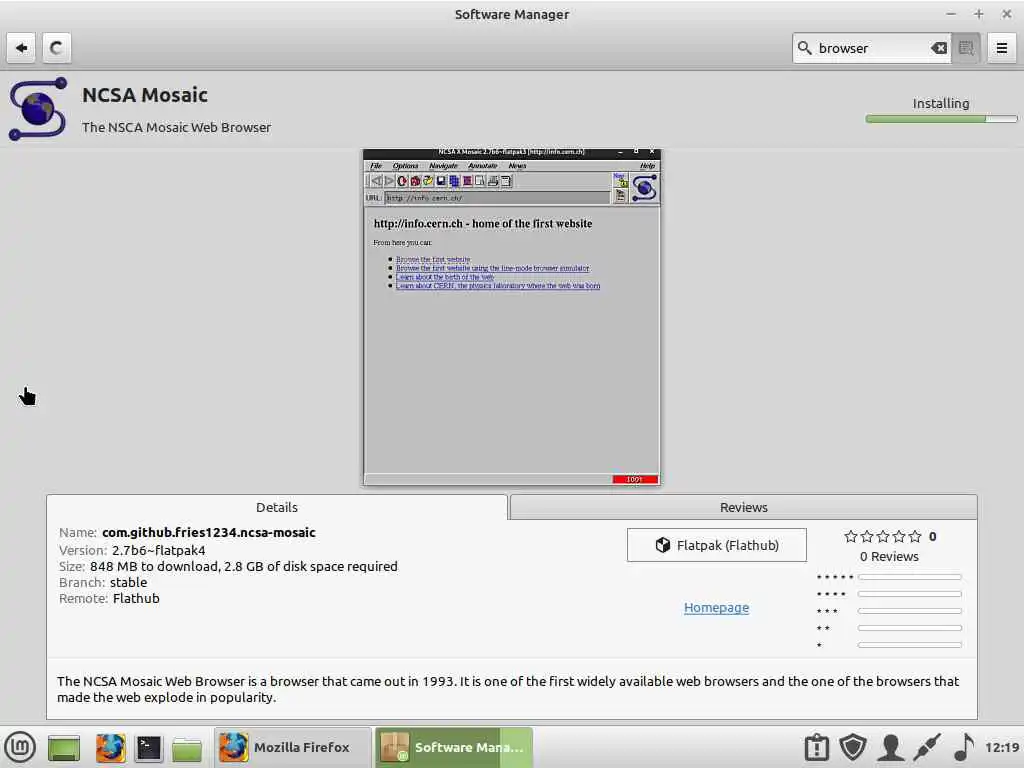Clear the browser search text
Image resolution: width=1024 pixels, height=768 pixels.
tap(938, 48)
